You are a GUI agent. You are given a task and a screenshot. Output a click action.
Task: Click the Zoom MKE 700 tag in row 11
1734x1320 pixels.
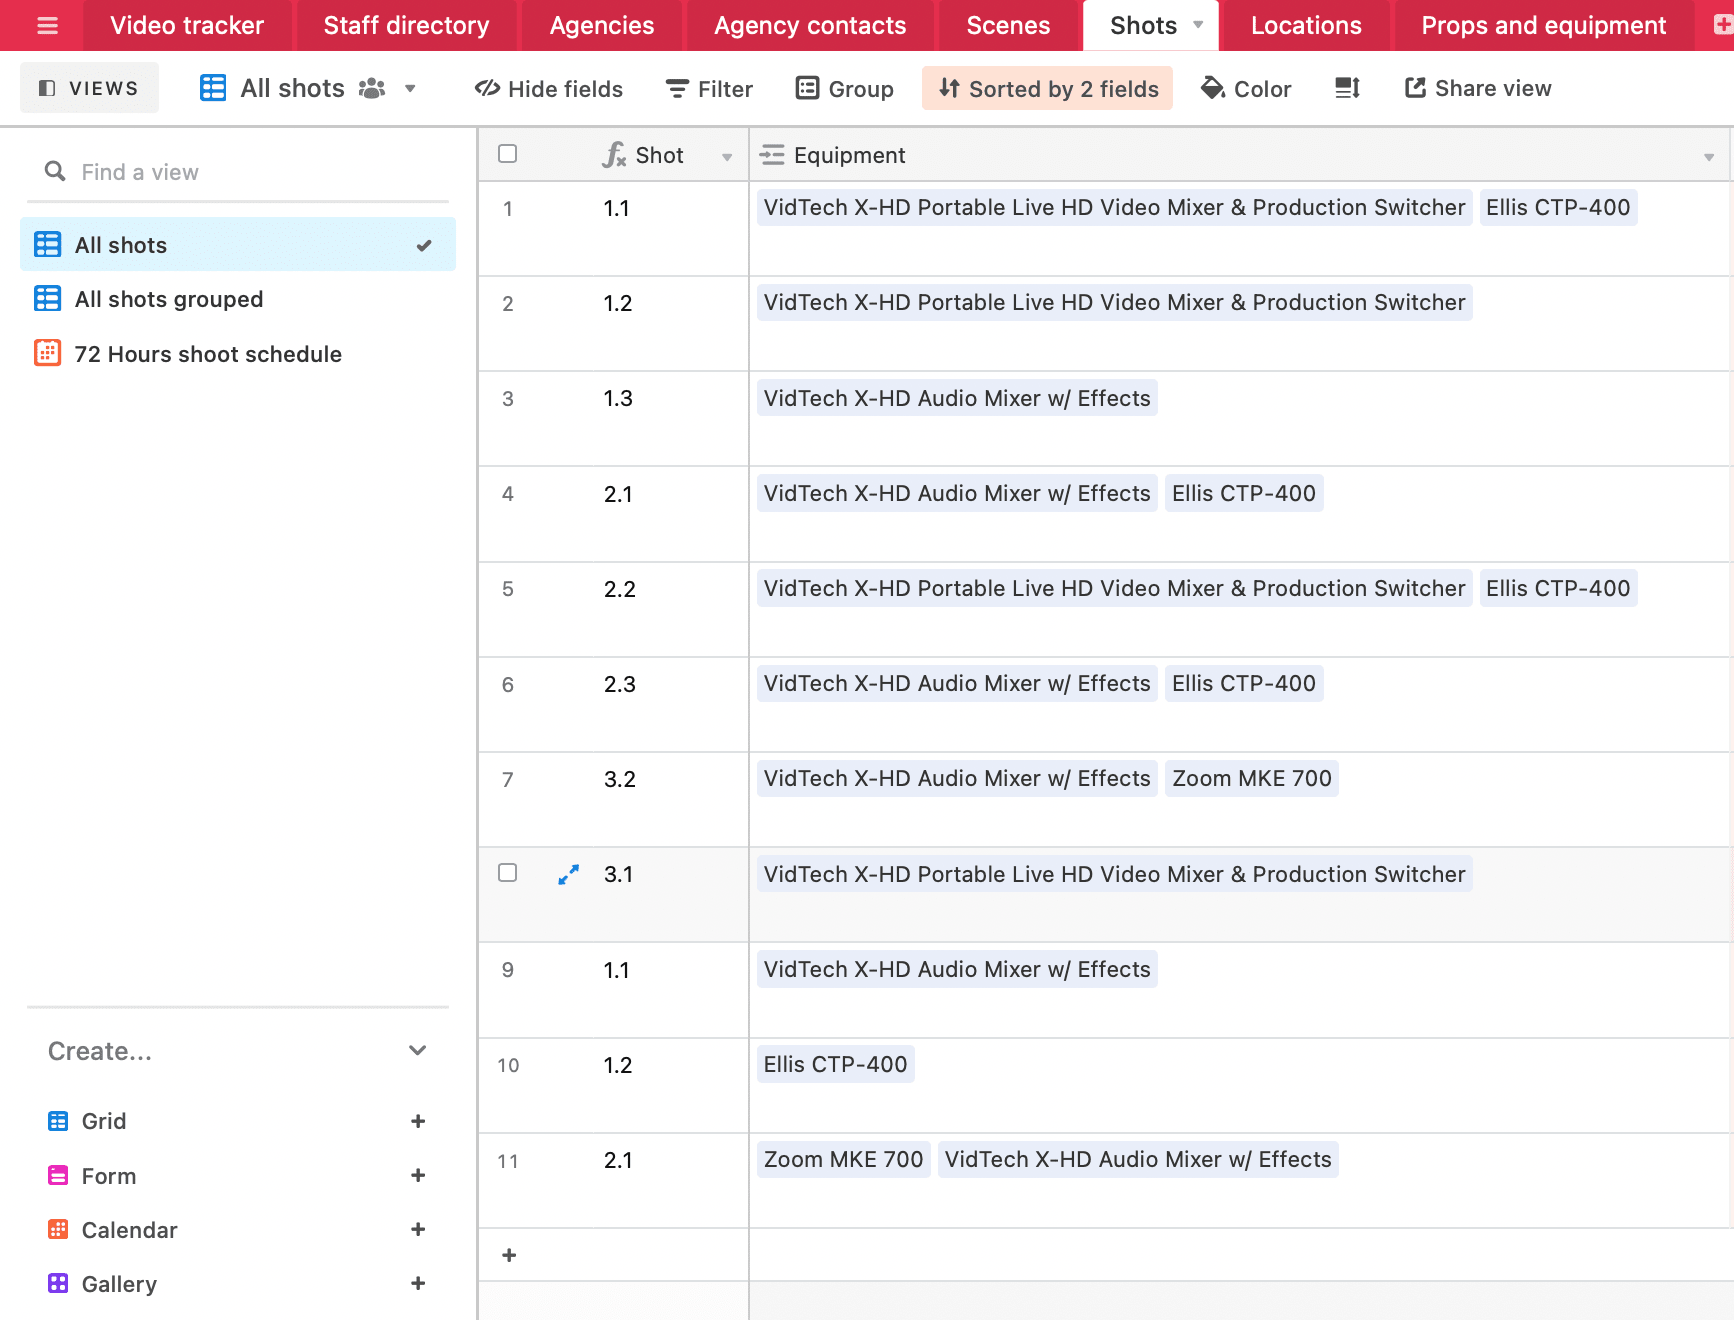click(x=843, y=1159)
